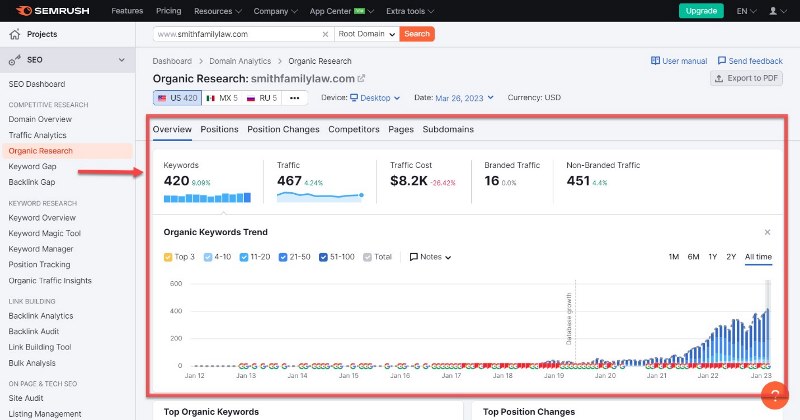This screenshot has height=420, width=800.
Task: Open the user account icon
Action: coord(773,11)
